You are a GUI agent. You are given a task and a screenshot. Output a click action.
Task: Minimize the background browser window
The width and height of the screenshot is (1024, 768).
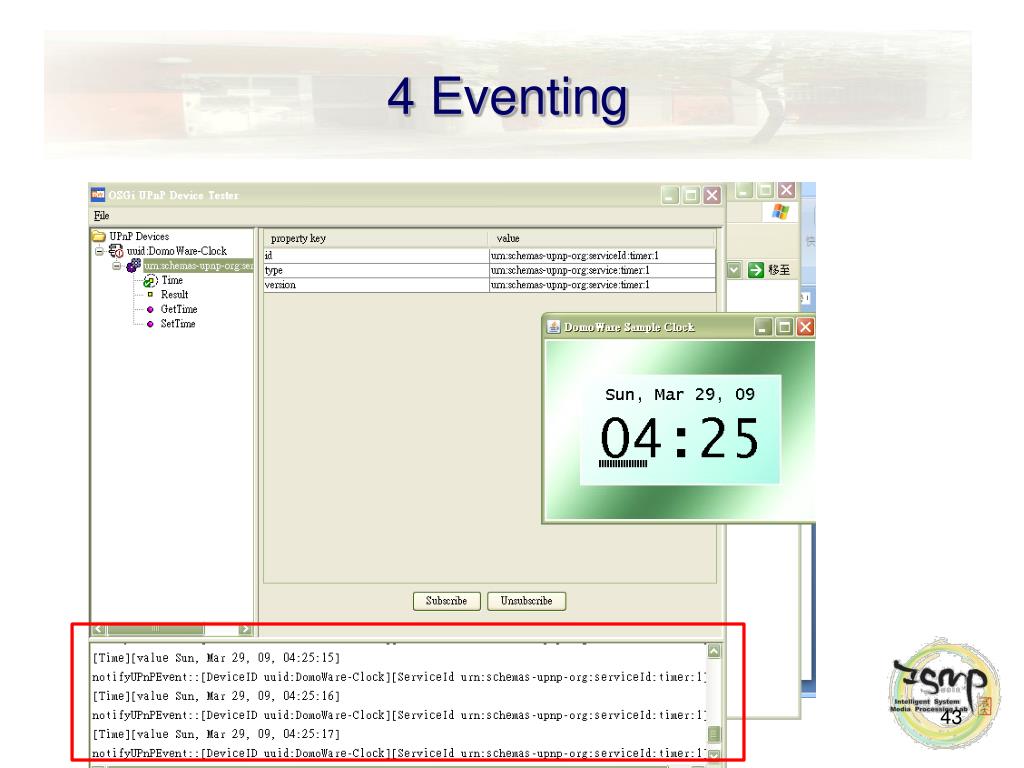(x=744, y=190)
